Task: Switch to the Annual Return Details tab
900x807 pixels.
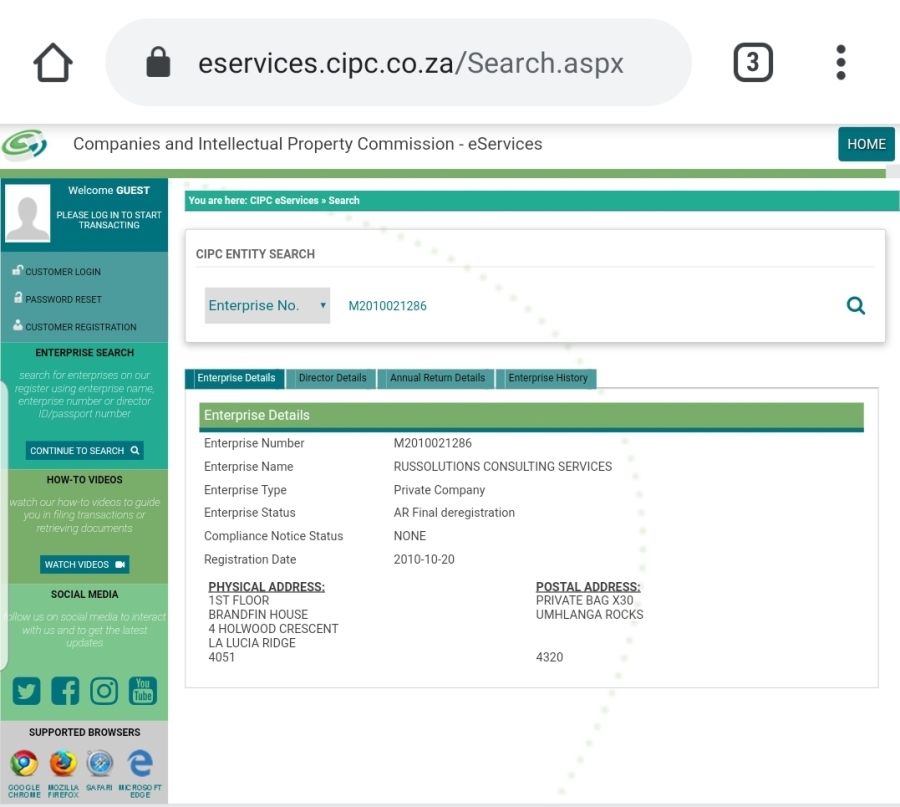Action: pos(437,378)
